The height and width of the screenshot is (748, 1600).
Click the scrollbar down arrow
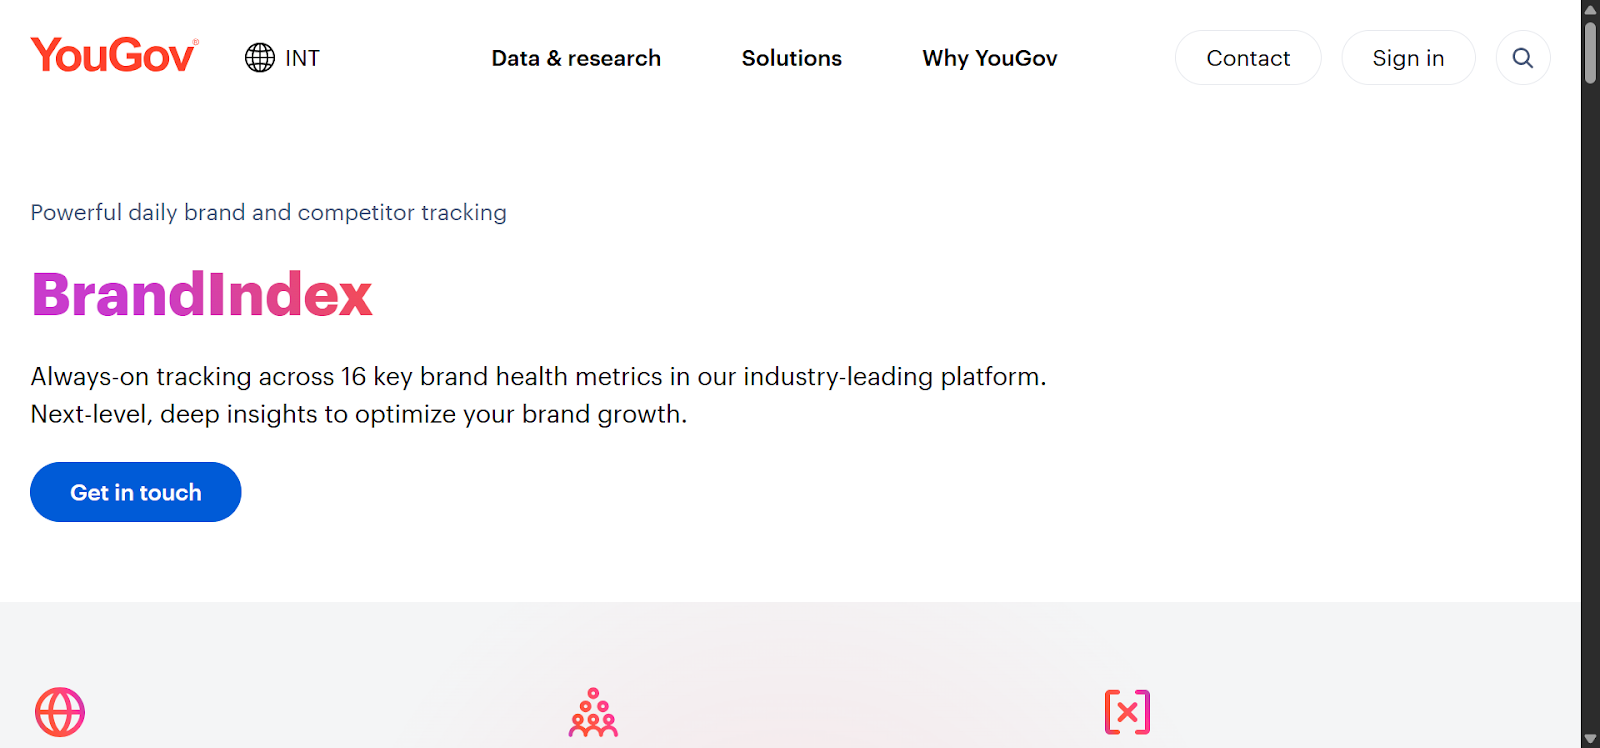click(1588, 739)
